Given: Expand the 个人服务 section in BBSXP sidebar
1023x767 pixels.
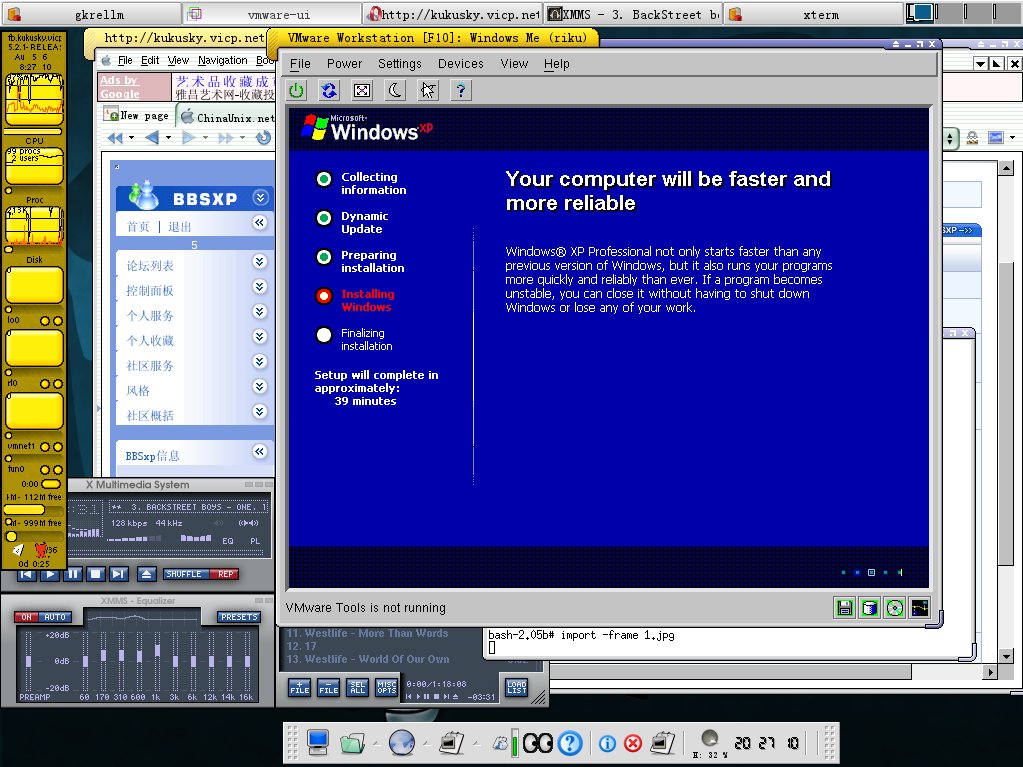Looking at the screenshot, I should (x=260, y=311).
